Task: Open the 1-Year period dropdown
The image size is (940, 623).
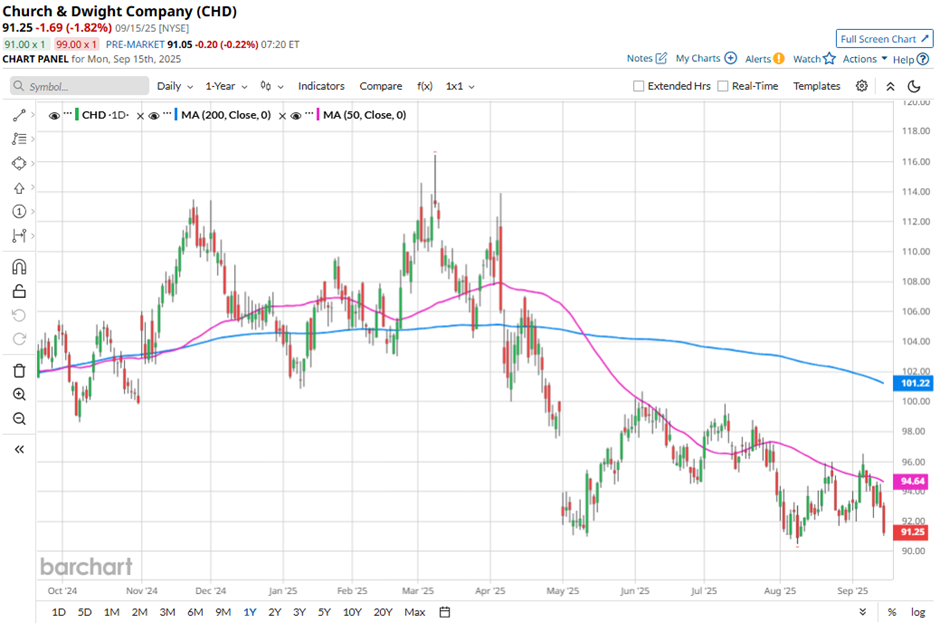Action: 226,86
